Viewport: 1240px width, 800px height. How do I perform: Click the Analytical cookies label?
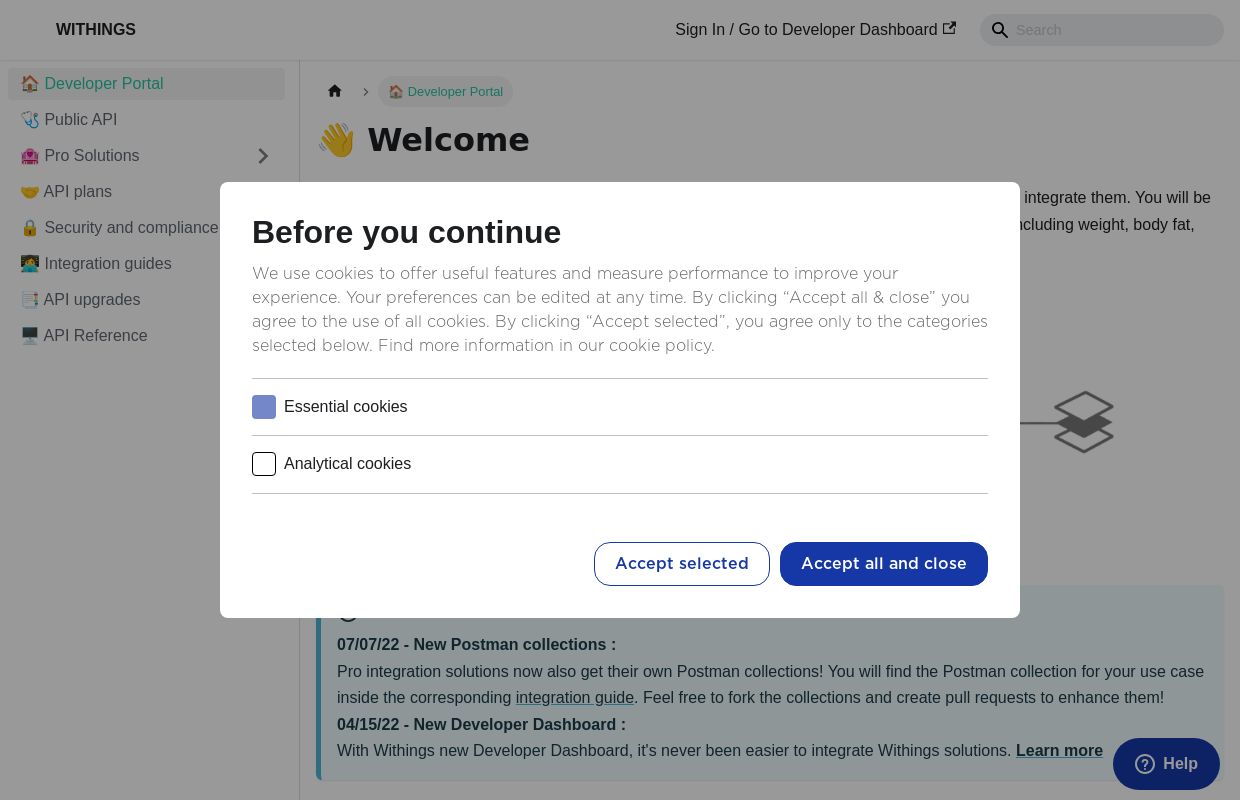tap(347, 464)
